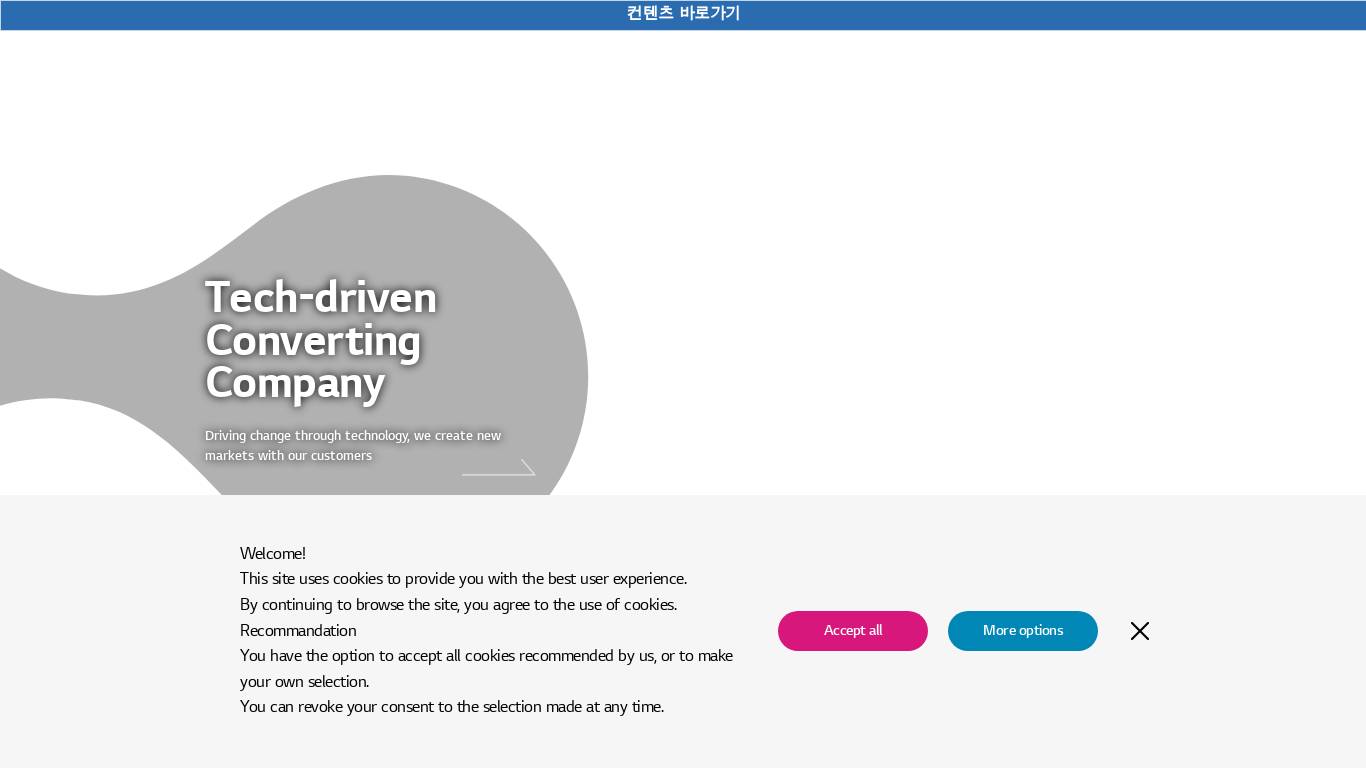Screen dimensions: 1366x768
Task: Click the "This site uses cookies" sentence
Action: click(x=464, y=579)
